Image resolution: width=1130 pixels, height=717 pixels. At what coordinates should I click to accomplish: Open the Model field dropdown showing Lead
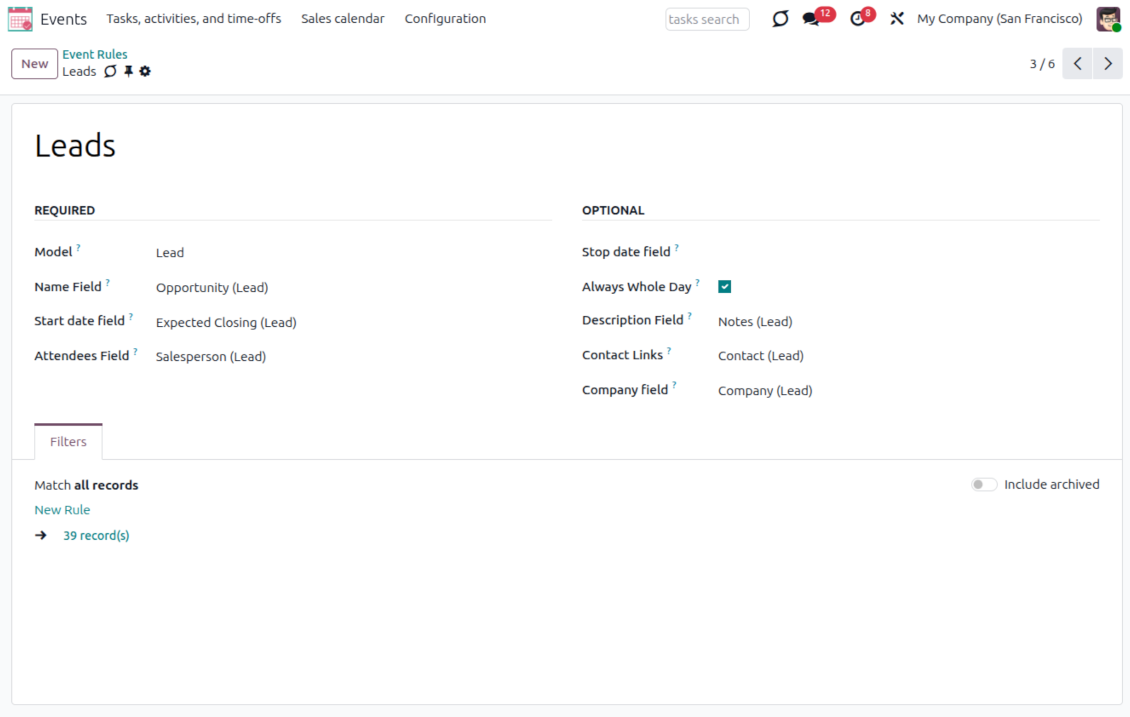click(350, 253)
